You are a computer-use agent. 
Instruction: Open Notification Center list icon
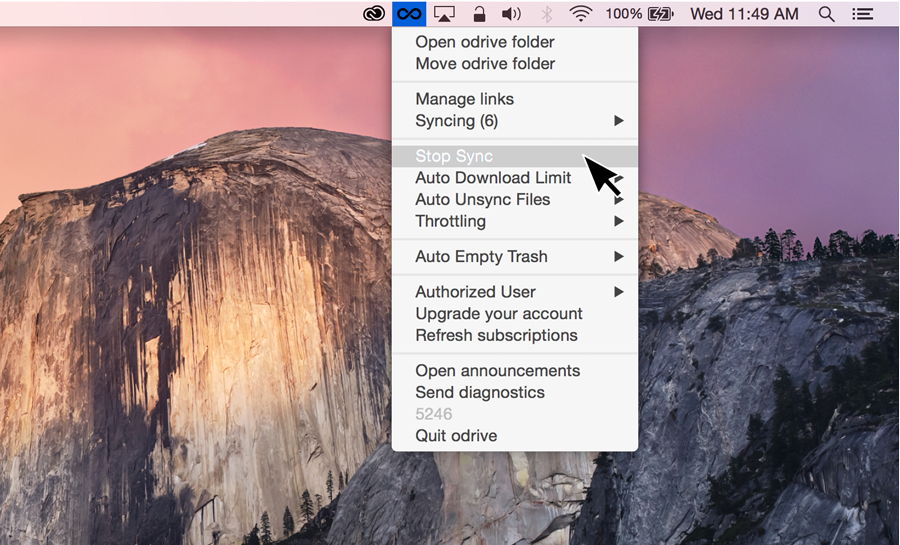[x=862, y=14]
